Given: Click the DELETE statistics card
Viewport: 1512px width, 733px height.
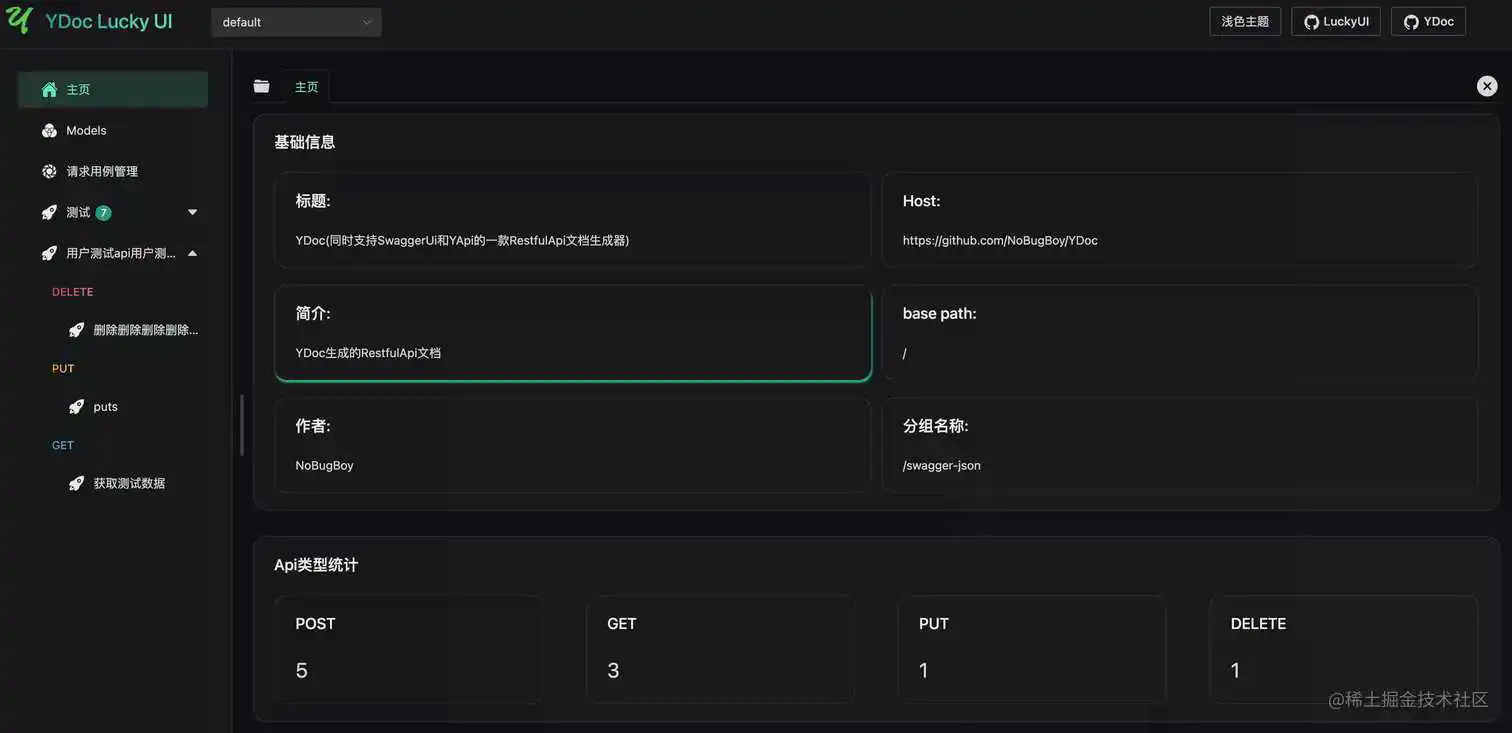Looking at the screenshot, I should click(x=1343, y=649).
